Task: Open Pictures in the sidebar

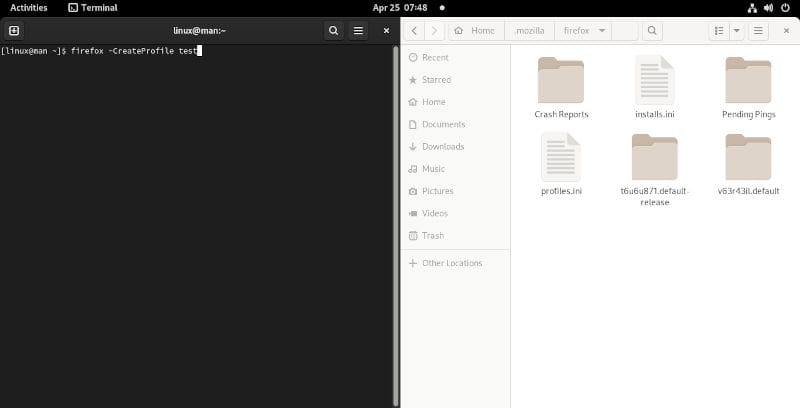Action: pyautogui.click(x=455, y=191)
